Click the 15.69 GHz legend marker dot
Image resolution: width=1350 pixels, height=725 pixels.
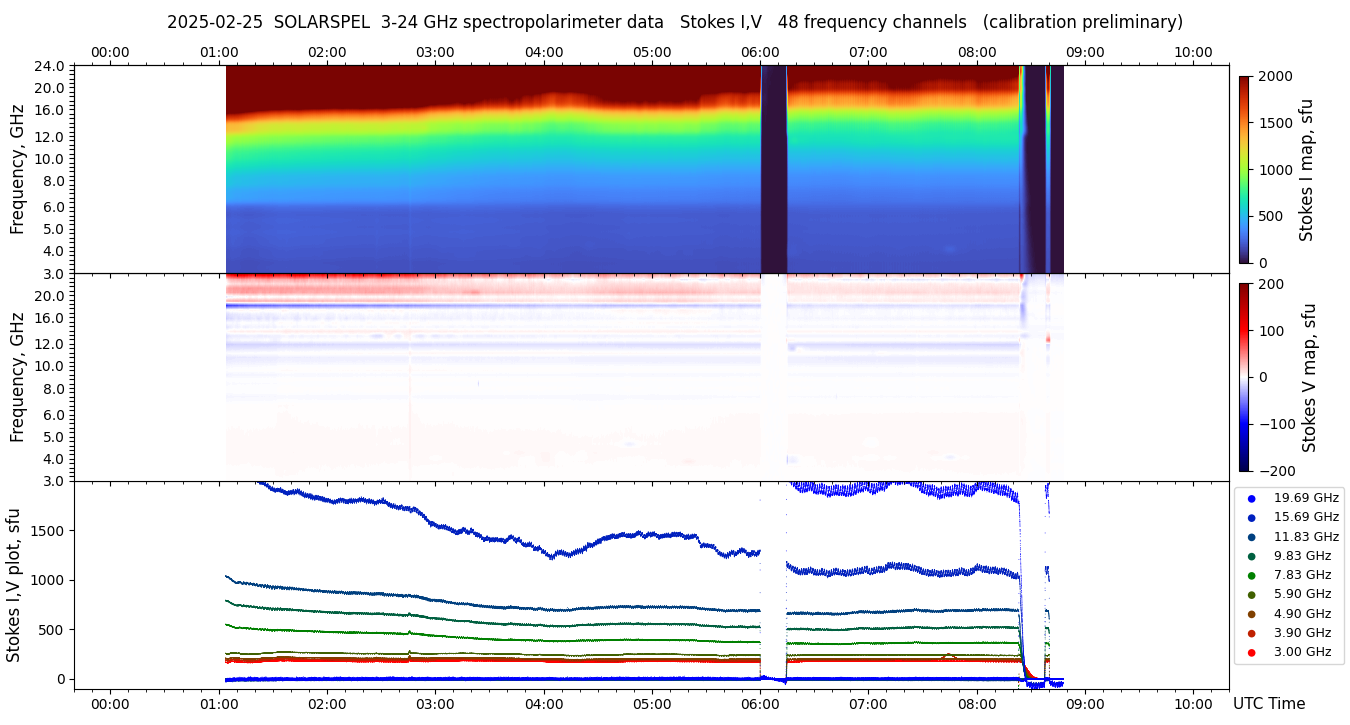tap(1251, 517)
